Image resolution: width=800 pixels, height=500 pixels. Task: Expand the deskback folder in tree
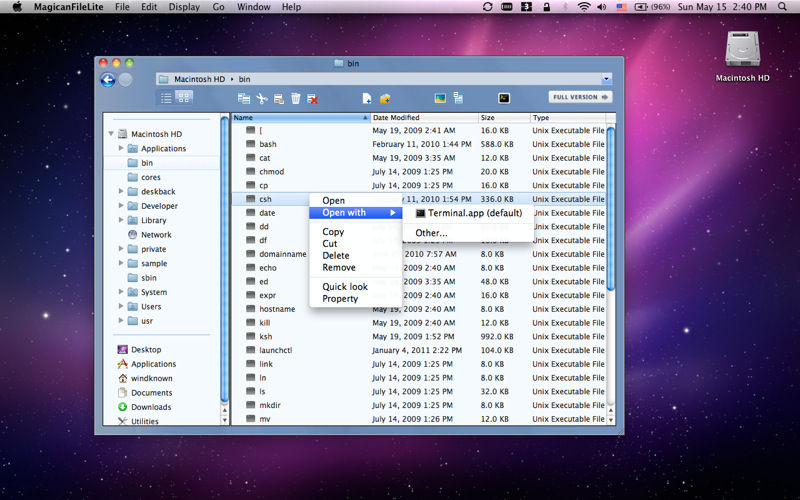click(121, 191)
